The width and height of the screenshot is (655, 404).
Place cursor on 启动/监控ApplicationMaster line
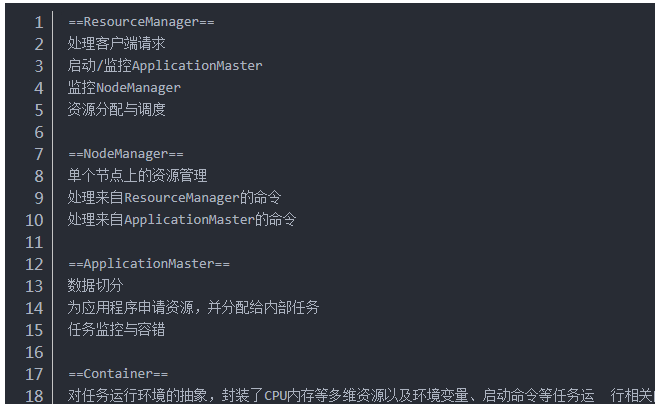[165, 66]
